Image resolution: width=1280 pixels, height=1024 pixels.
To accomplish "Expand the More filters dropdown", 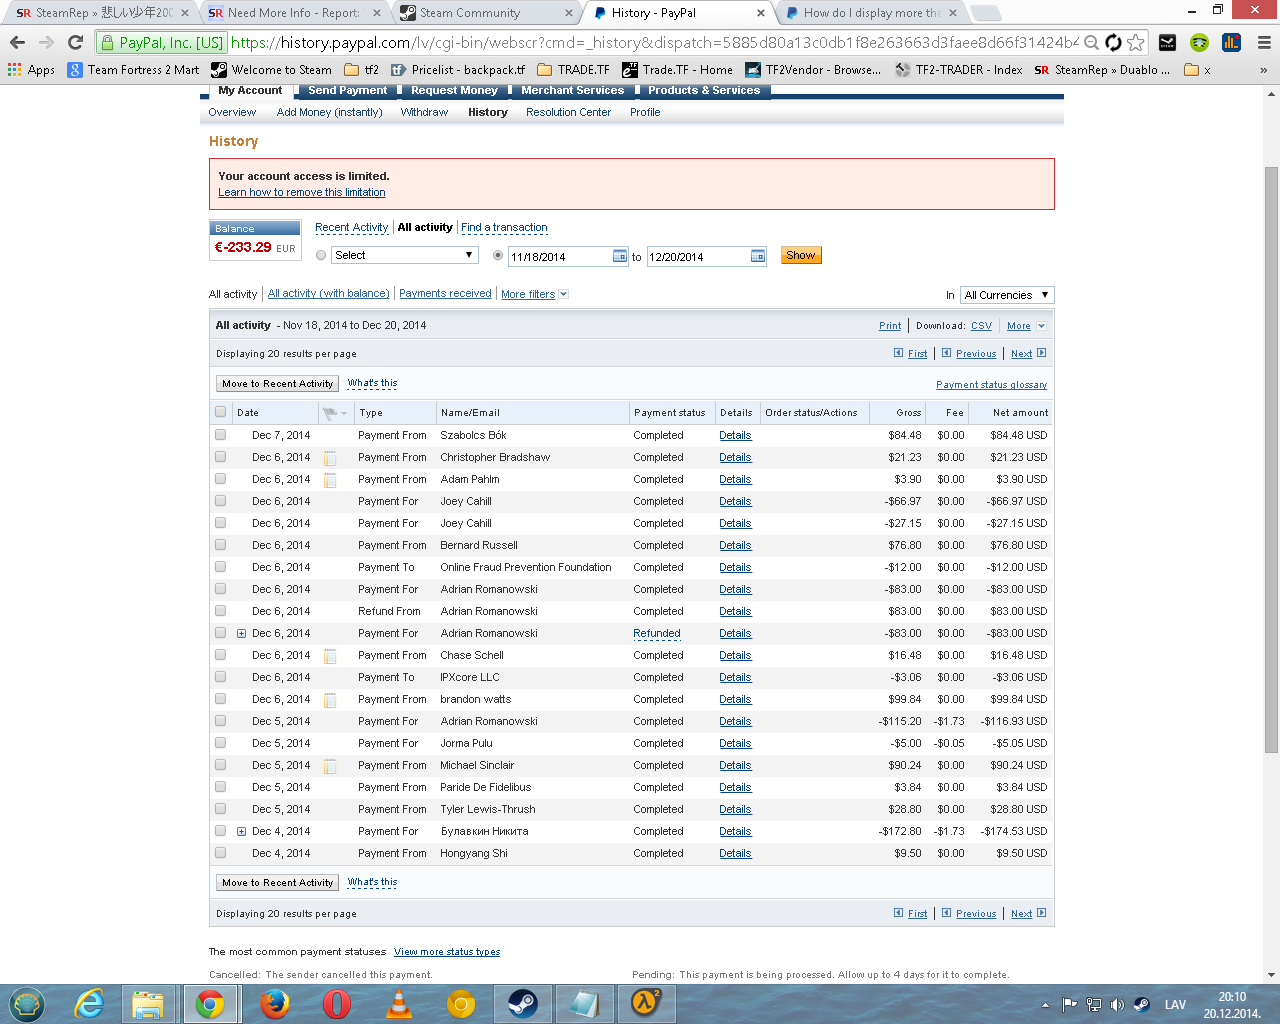I will coord(534,294).
